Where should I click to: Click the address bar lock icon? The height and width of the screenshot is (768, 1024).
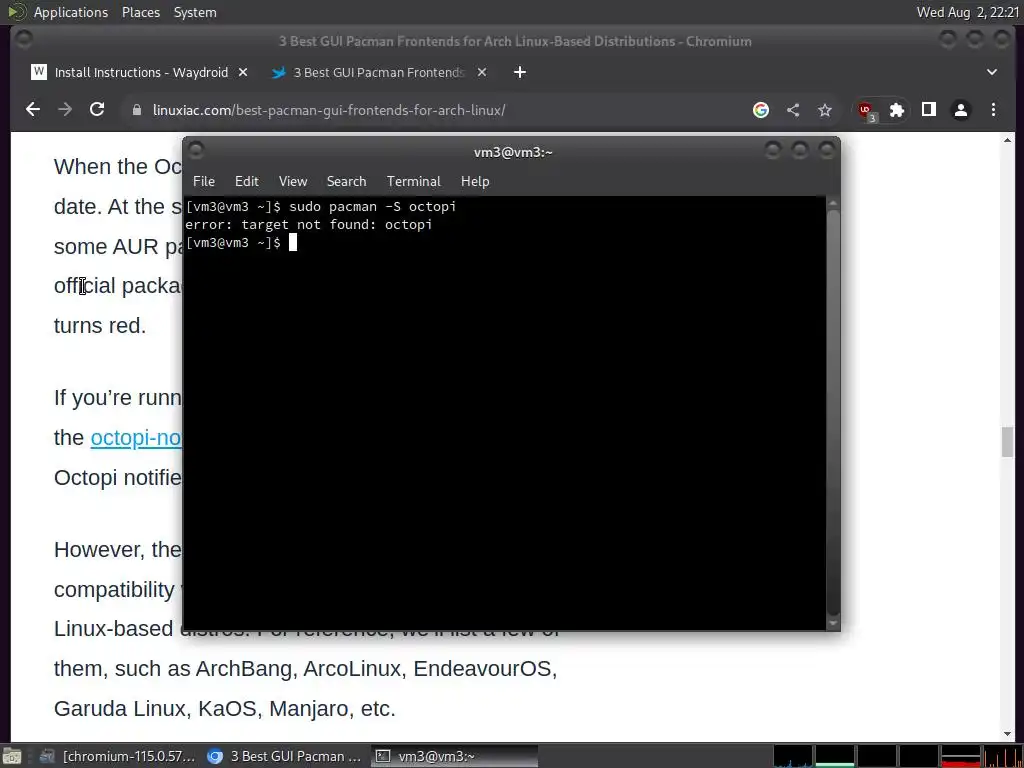pos(136,110)
